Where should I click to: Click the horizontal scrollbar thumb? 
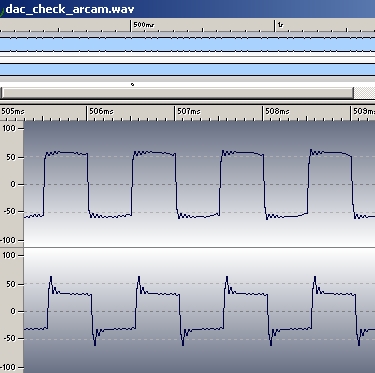click(x=177, y=93)
